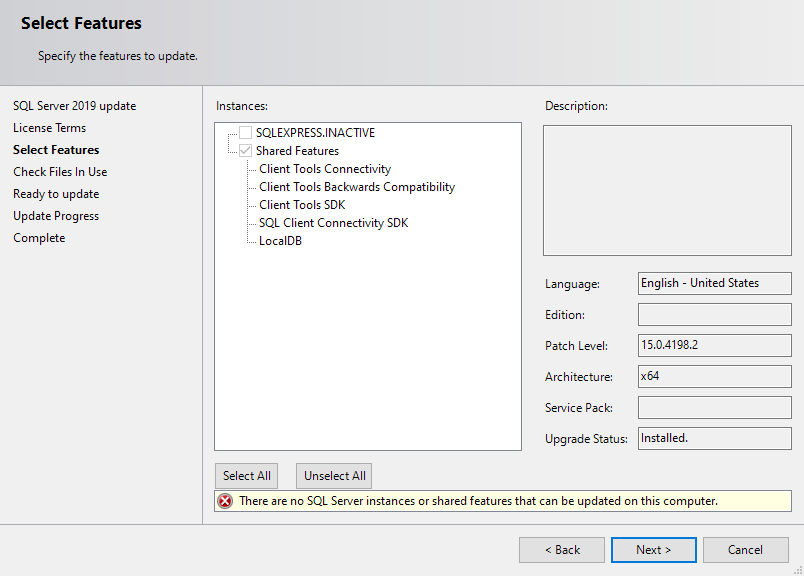Click Select All to choose all features
804x576 pixels.
[x=246, y=475]
